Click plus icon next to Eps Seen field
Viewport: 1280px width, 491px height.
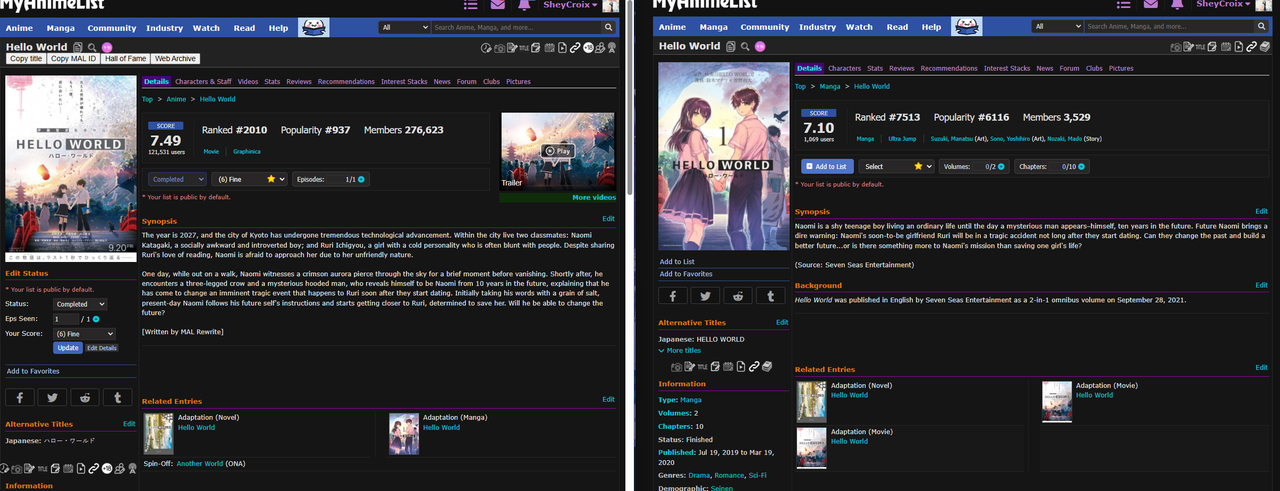coord(96,318)
